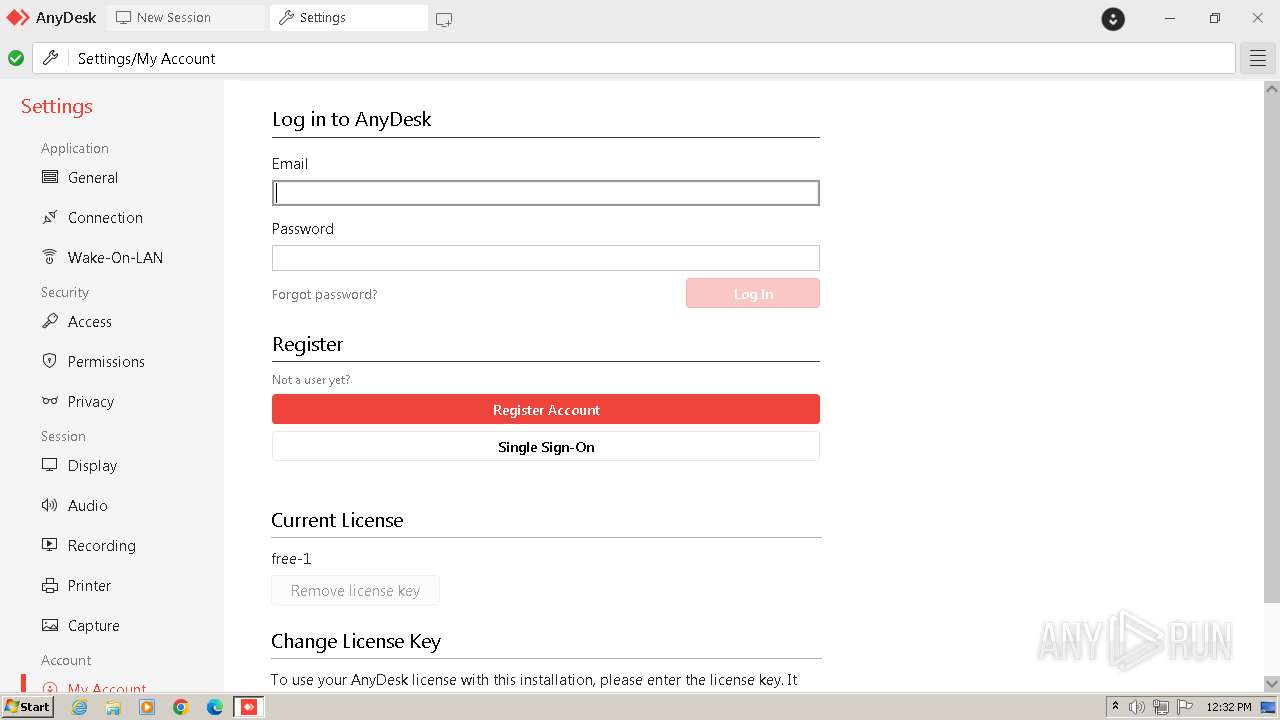Click the Display monitor icon in sidebar
1280x720 pixels.
coord(50,465)
